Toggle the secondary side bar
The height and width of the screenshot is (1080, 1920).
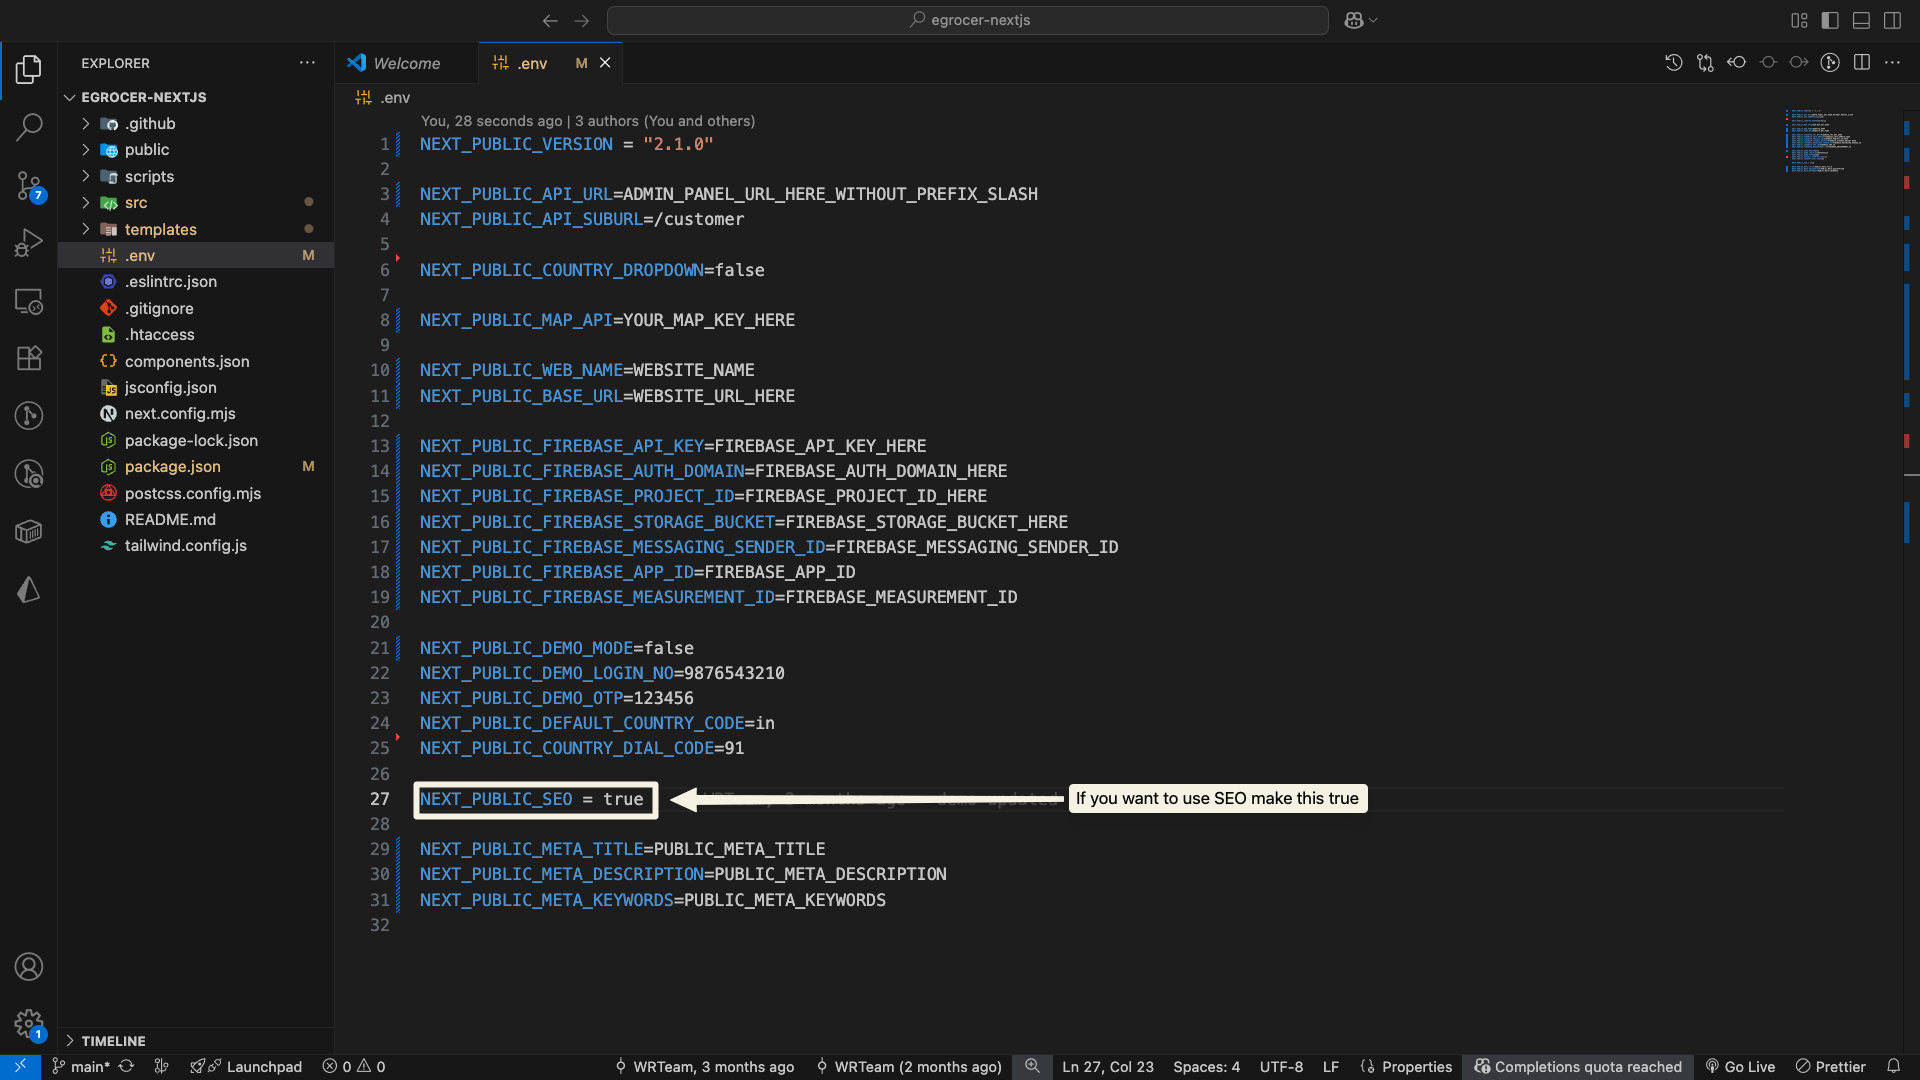click(x=1892, y=20)
